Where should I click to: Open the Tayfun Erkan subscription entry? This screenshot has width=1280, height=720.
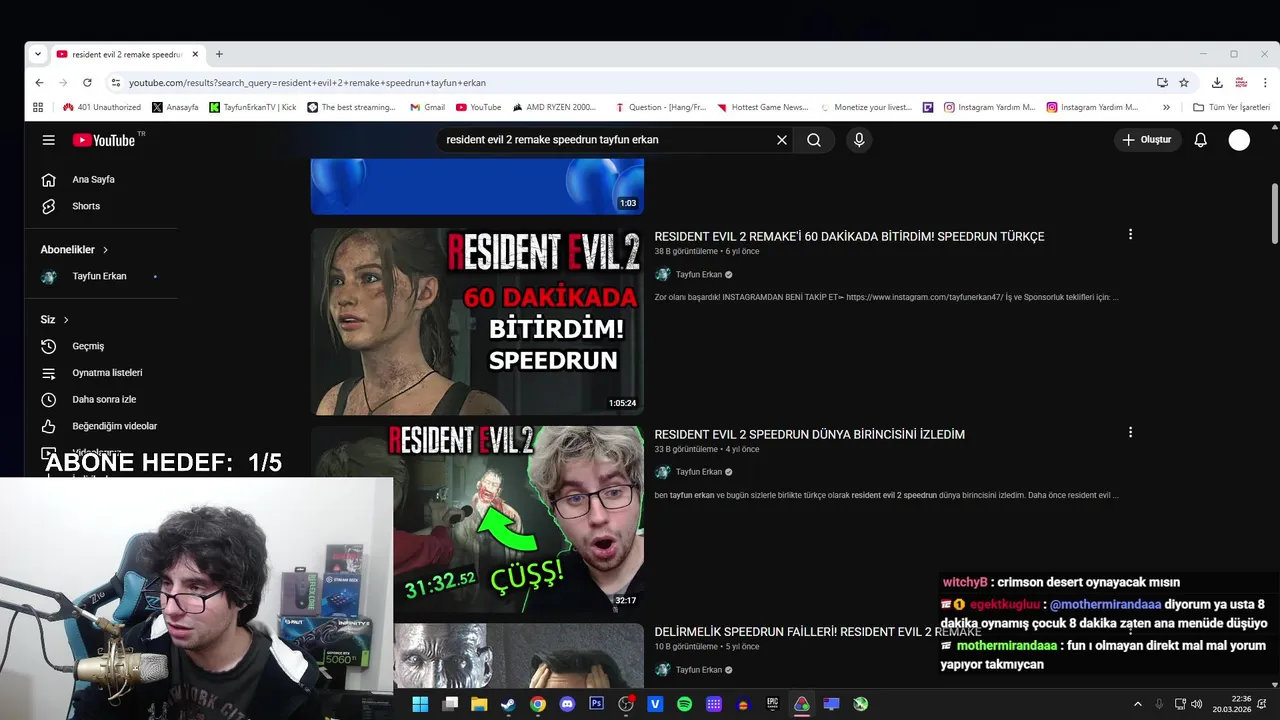point(101,276)
